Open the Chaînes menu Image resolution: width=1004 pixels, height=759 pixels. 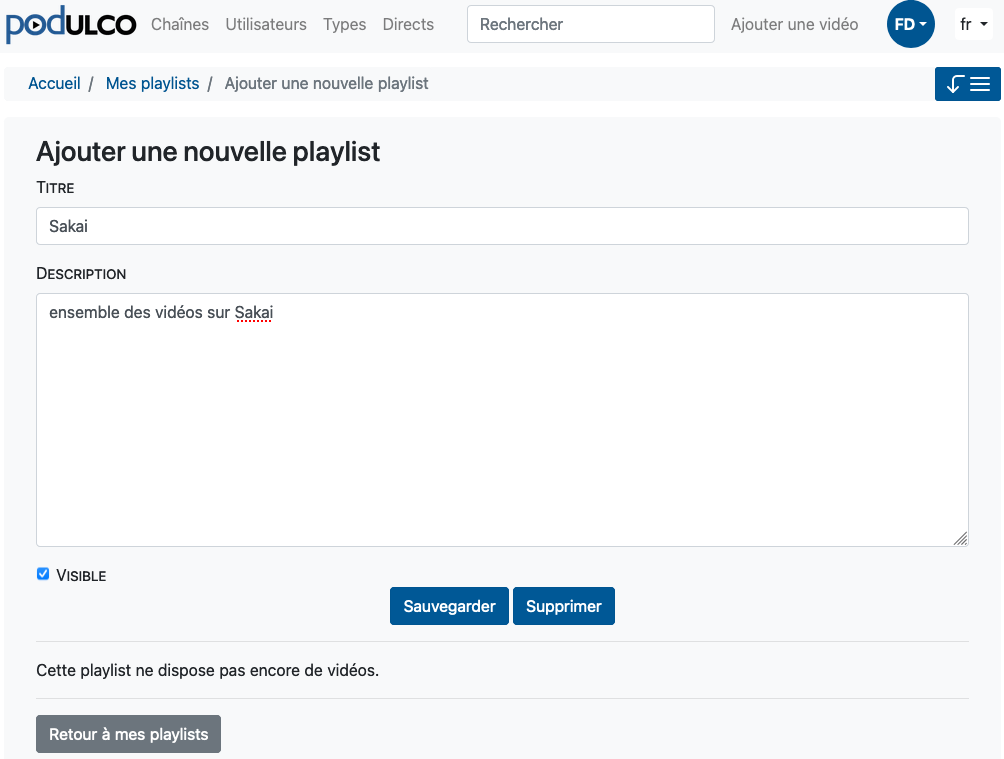(x=180, y=24)
